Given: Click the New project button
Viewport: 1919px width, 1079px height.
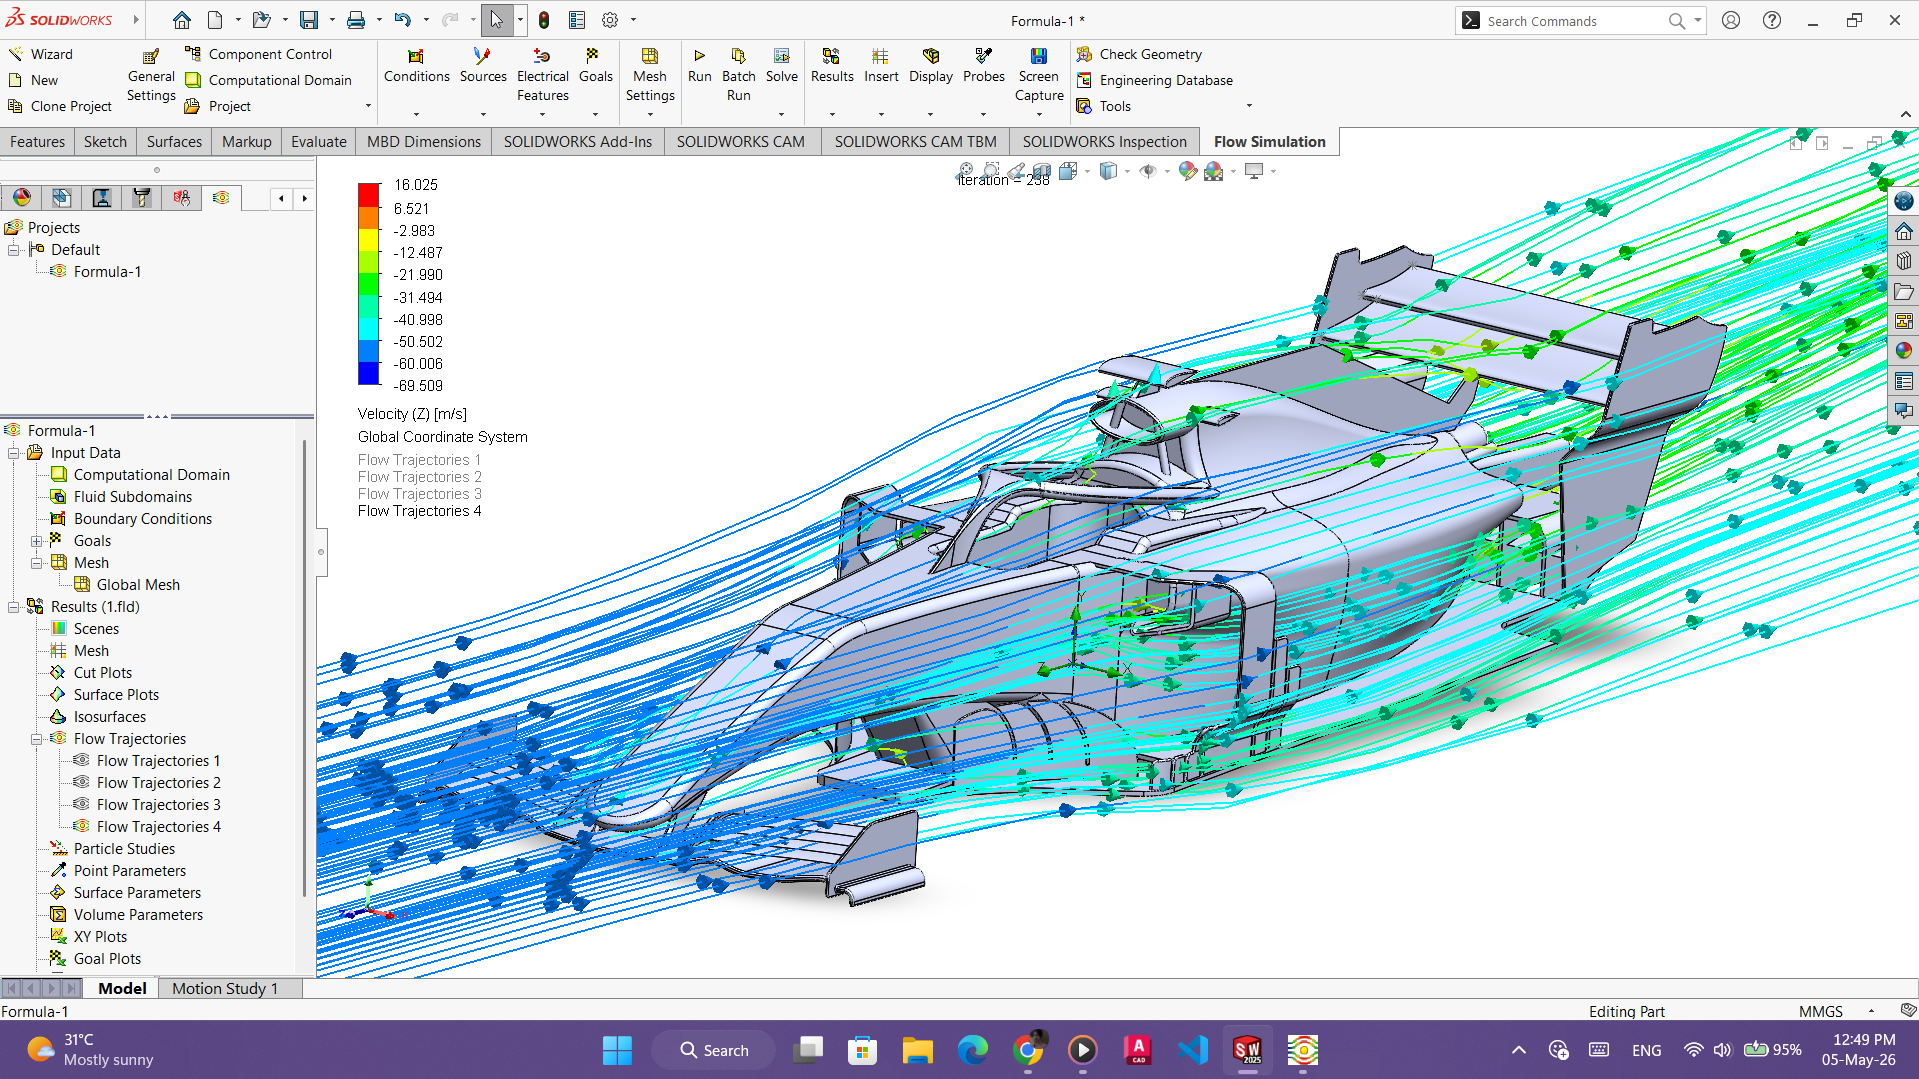Looking at the screenshot, I should (33, 80).
